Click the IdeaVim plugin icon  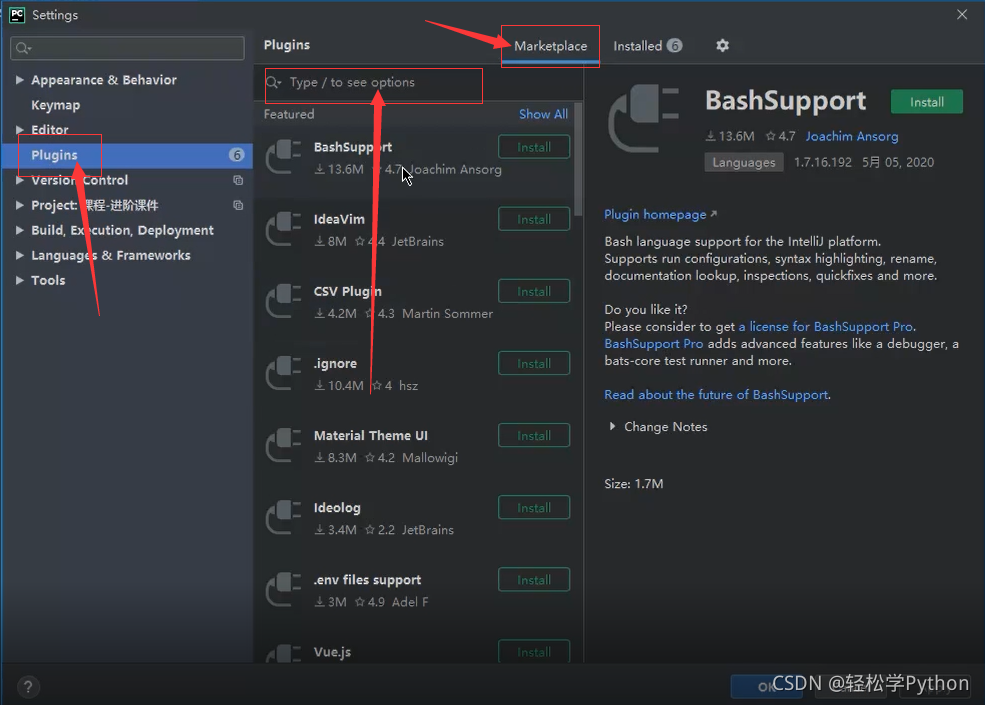[284, 229]
